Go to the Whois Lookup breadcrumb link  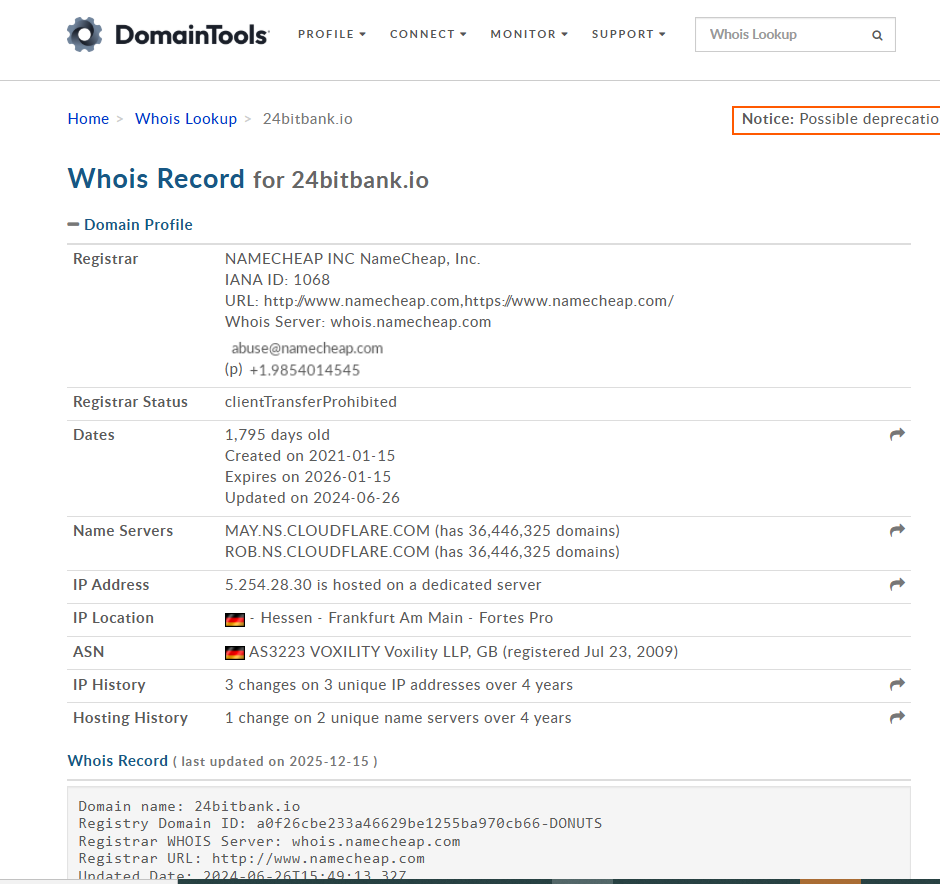(x=186, y=119)
